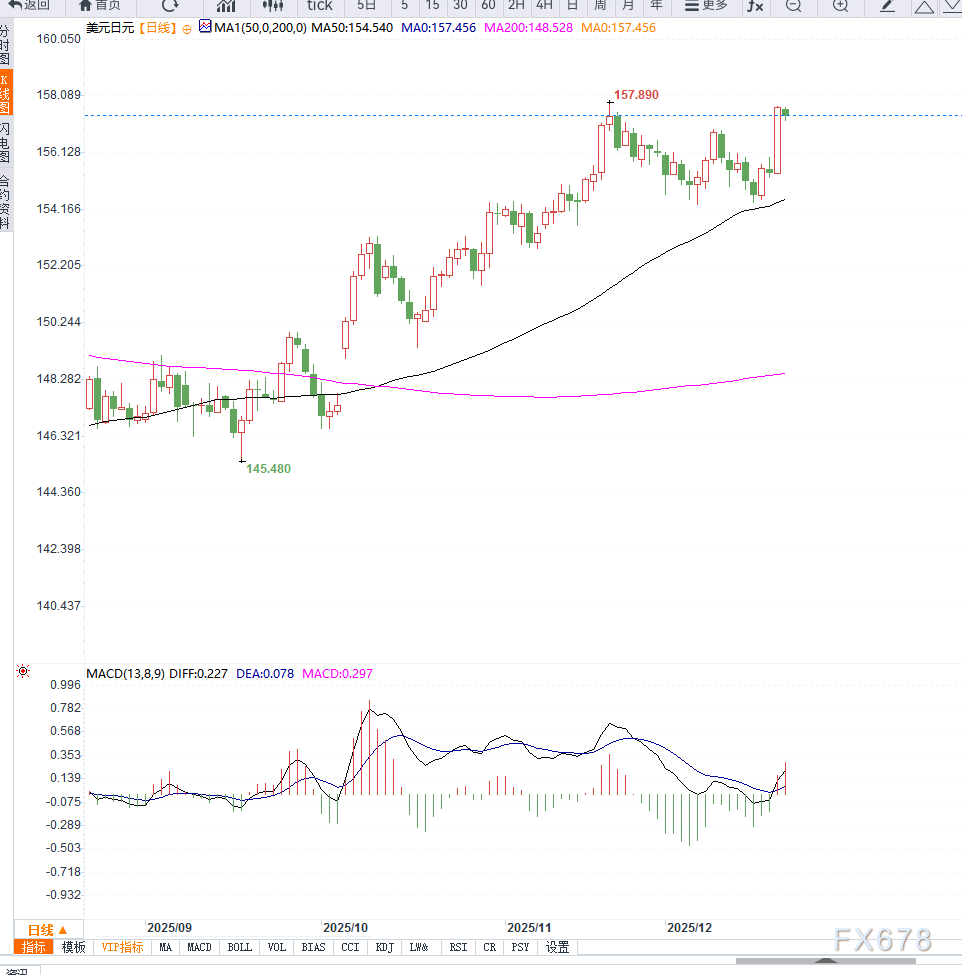Click the fx formula icon

pyautogui.click(x=756, y=6)
